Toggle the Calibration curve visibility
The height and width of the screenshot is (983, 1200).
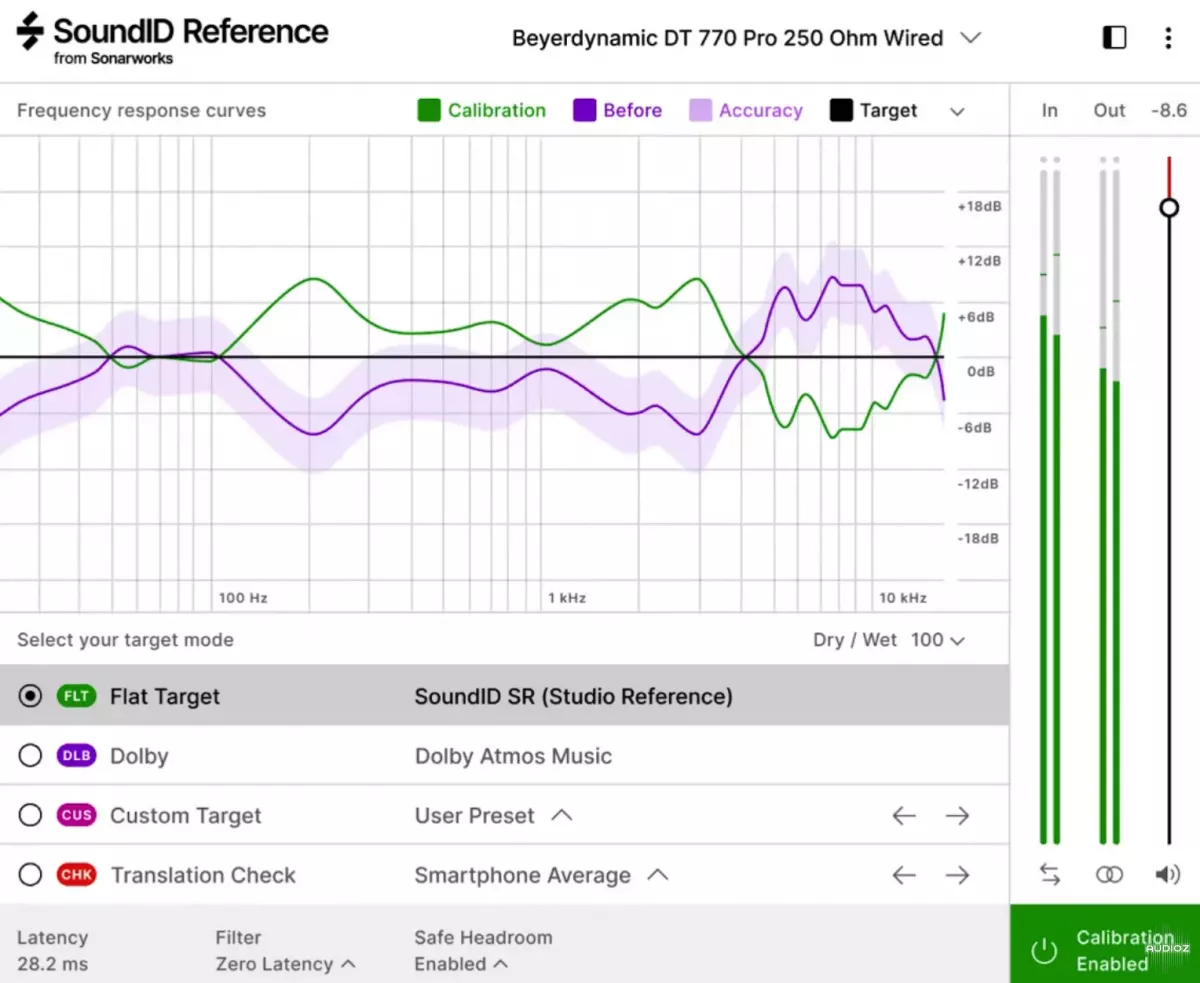click(482, 110)
